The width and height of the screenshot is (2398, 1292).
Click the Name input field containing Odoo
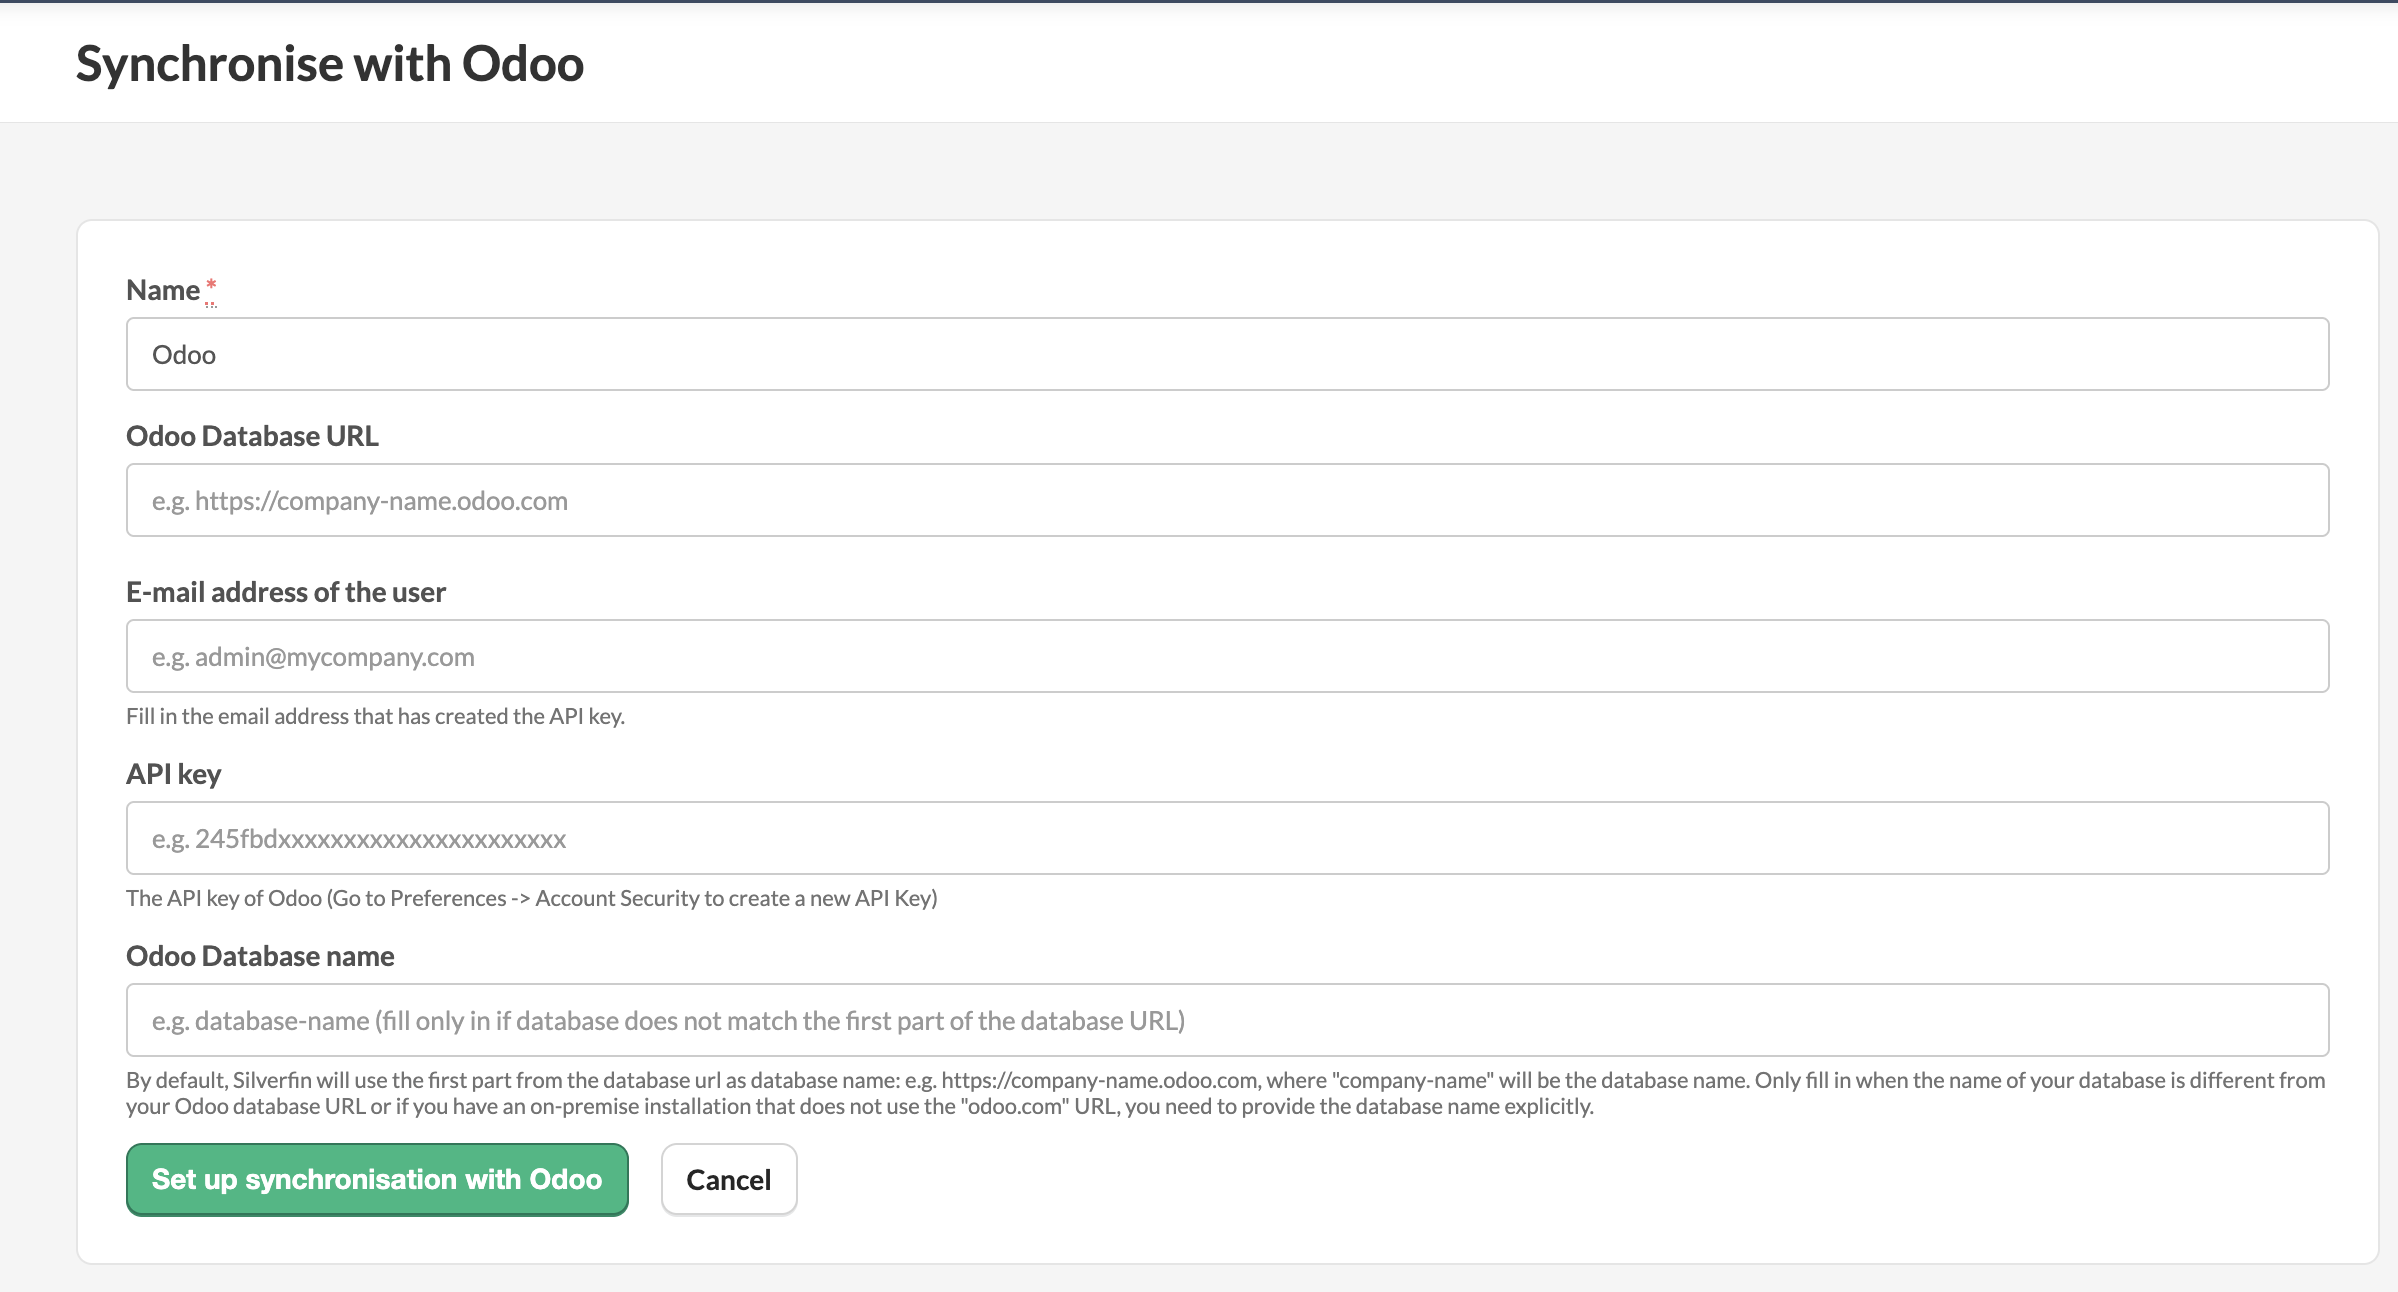click(1227, 354)
